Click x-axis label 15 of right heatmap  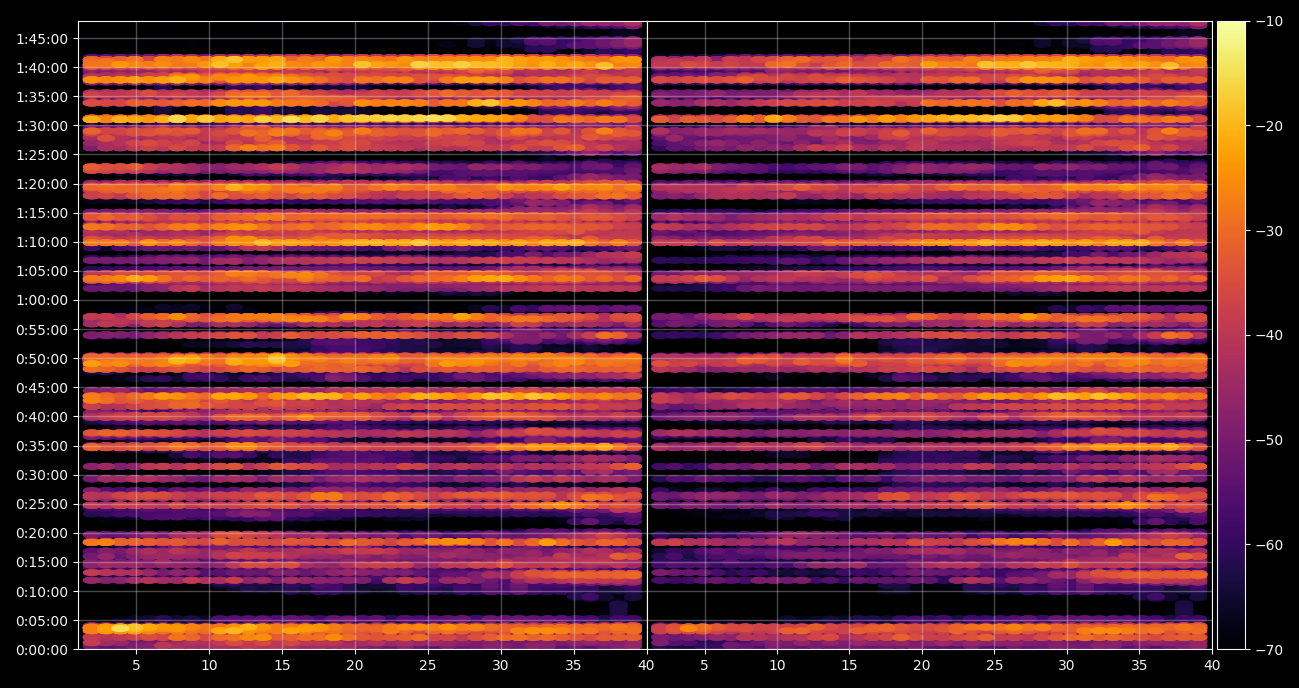[849, 665]
